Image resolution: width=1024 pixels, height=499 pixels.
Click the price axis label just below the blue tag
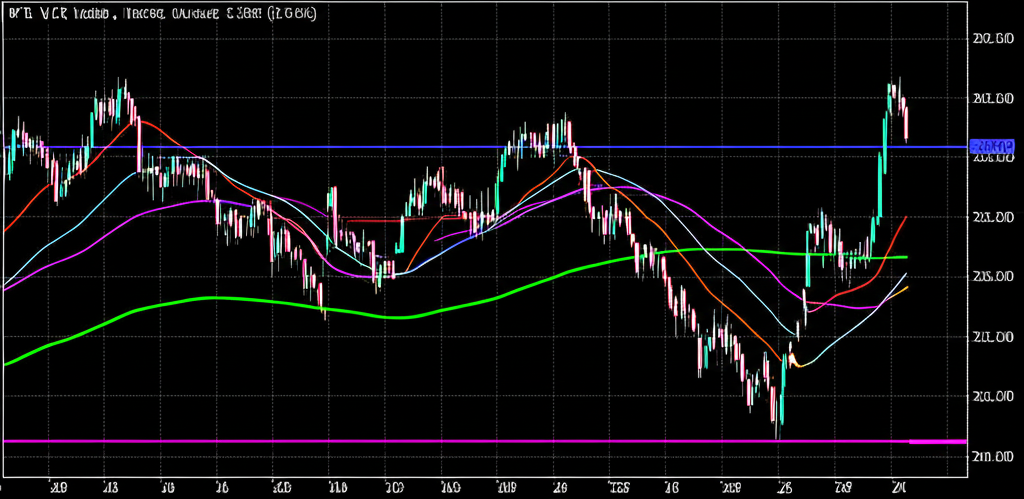[993, 158]
